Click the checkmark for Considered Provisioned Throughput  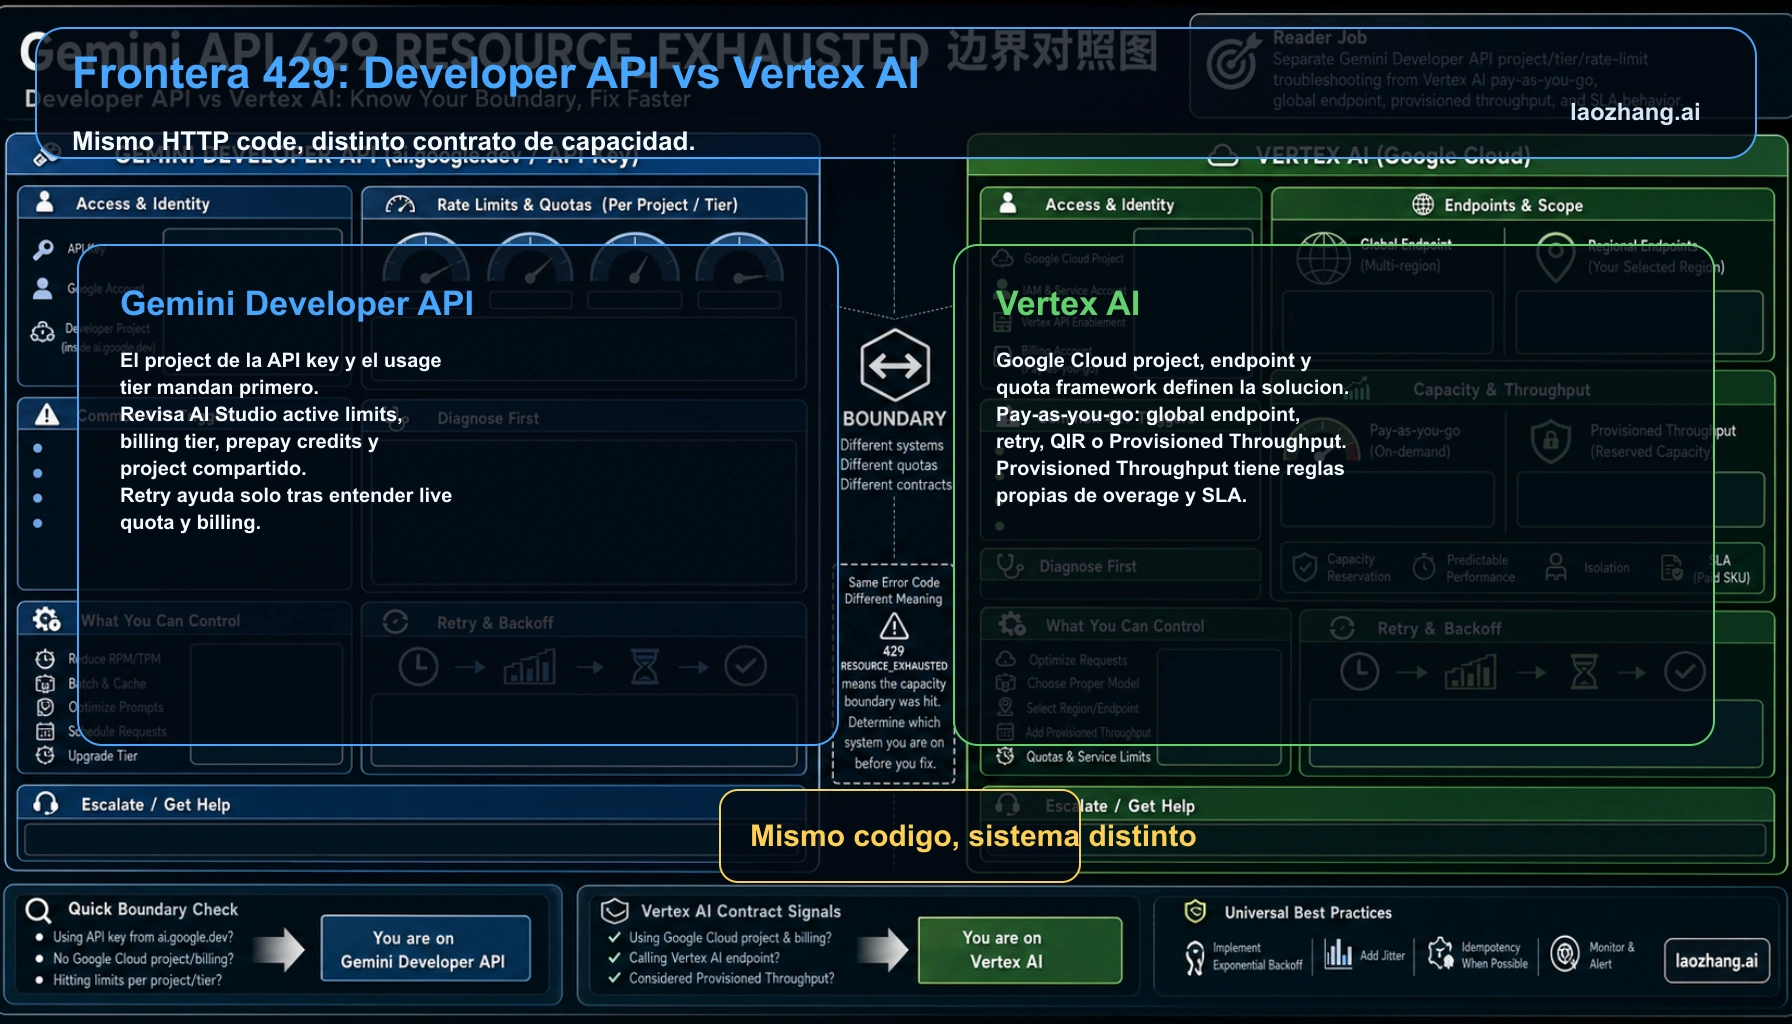(615, 978)
